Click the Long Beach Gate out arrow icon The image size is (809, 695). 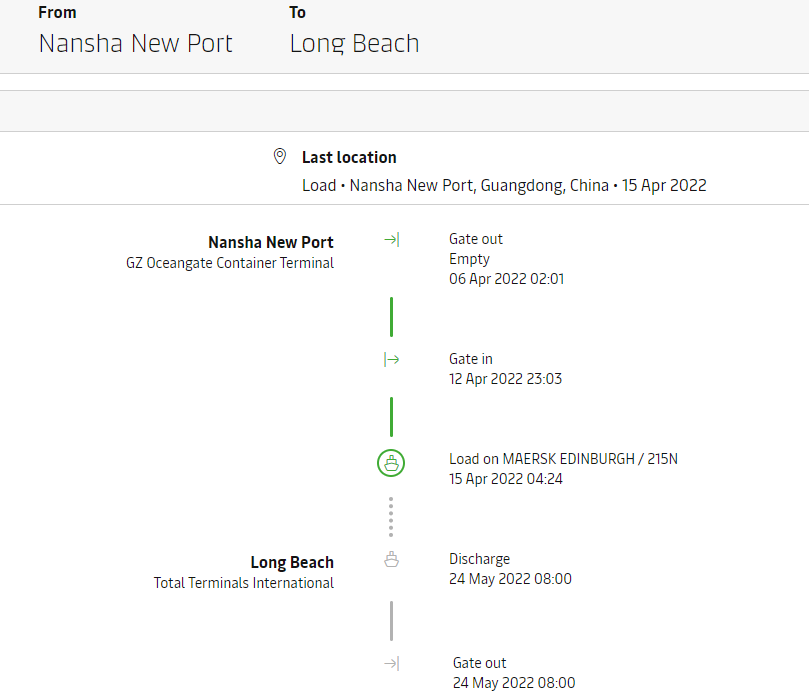[x=392, y=664]
